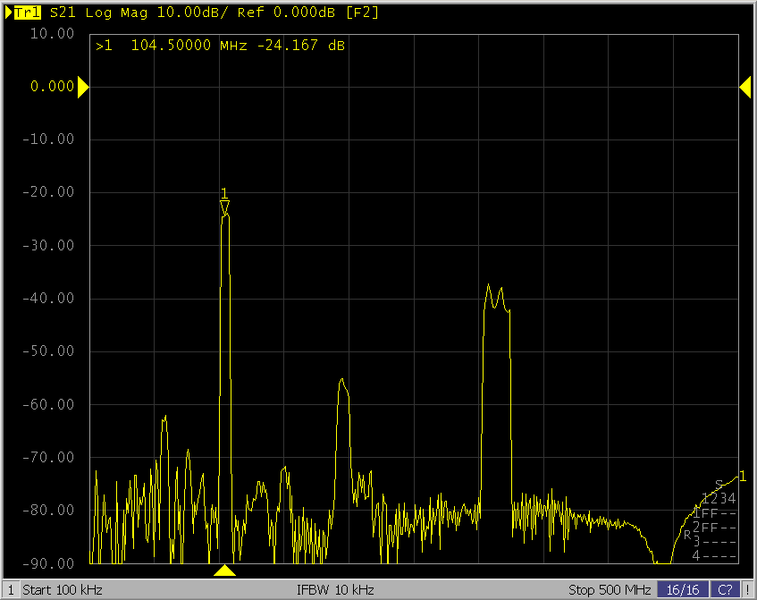Edit the Start 100 kHz frequency field
Viewport: 757px width, 600px height.
click(62, 590)
